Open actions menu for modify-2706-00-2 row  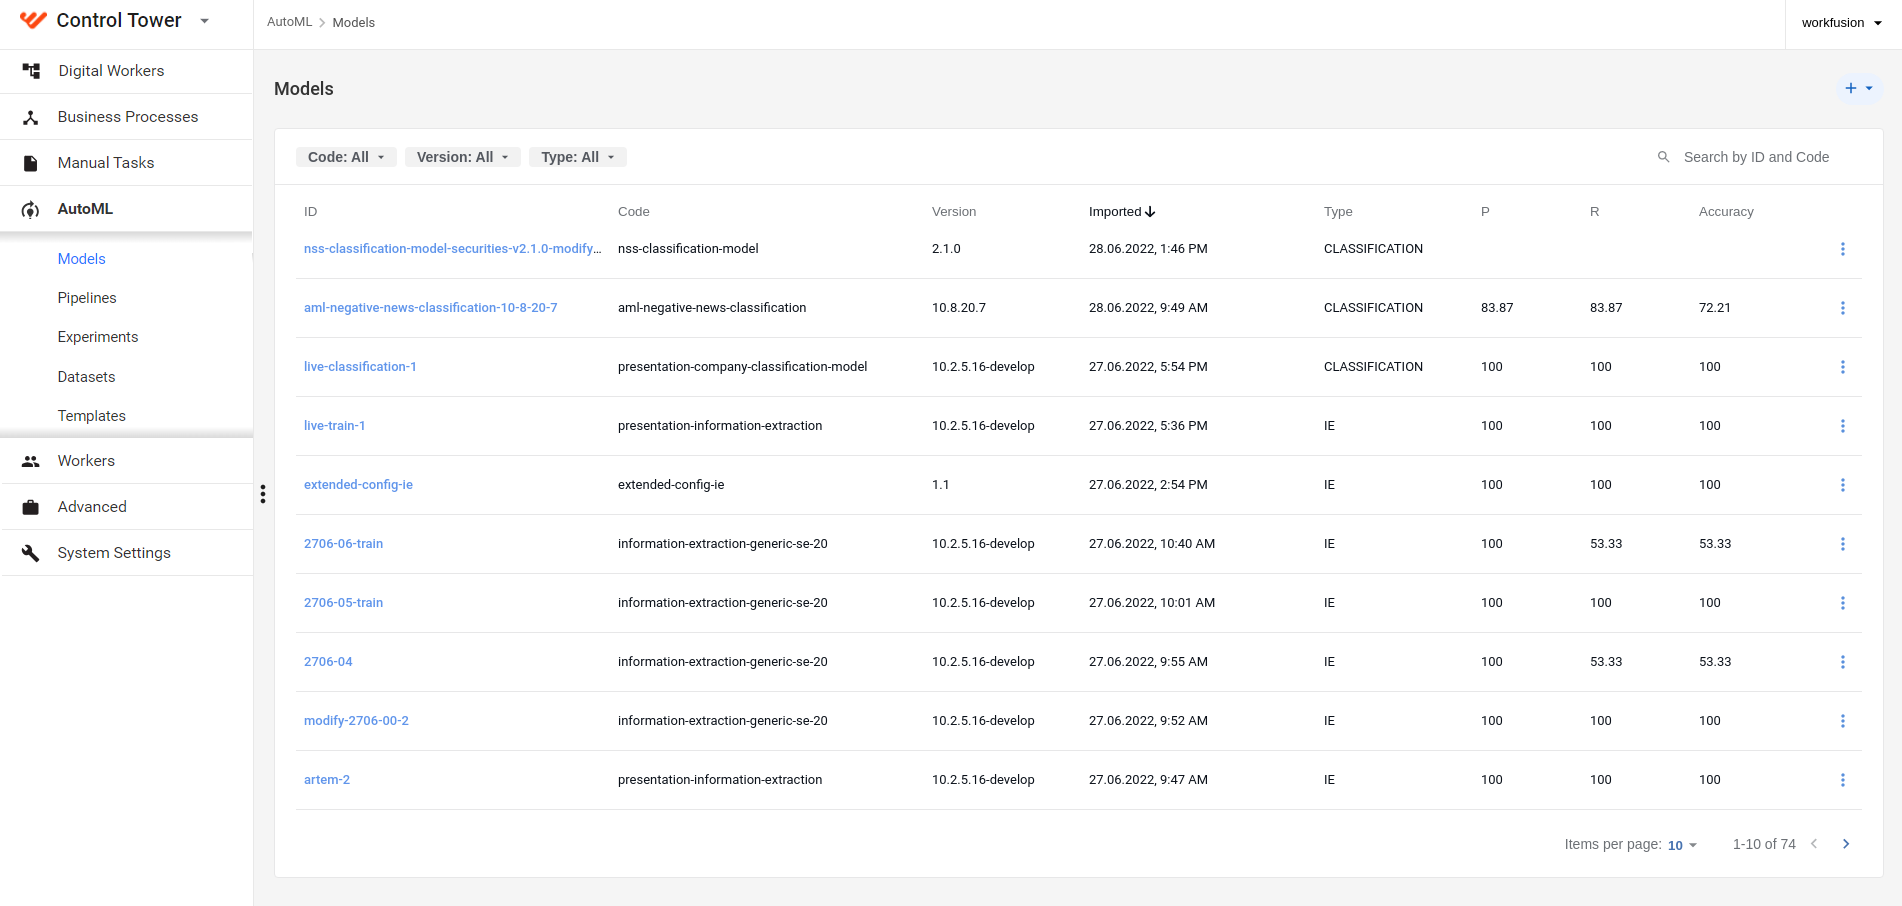click(x=1843, y=721)
